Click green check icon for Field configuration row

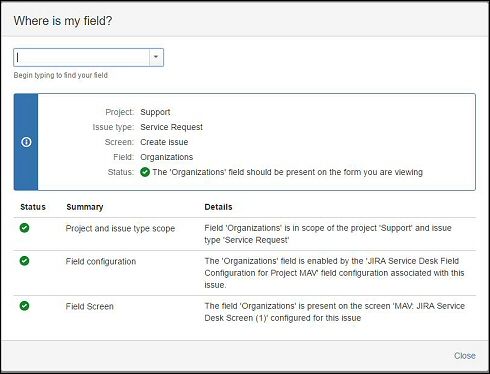24,261
